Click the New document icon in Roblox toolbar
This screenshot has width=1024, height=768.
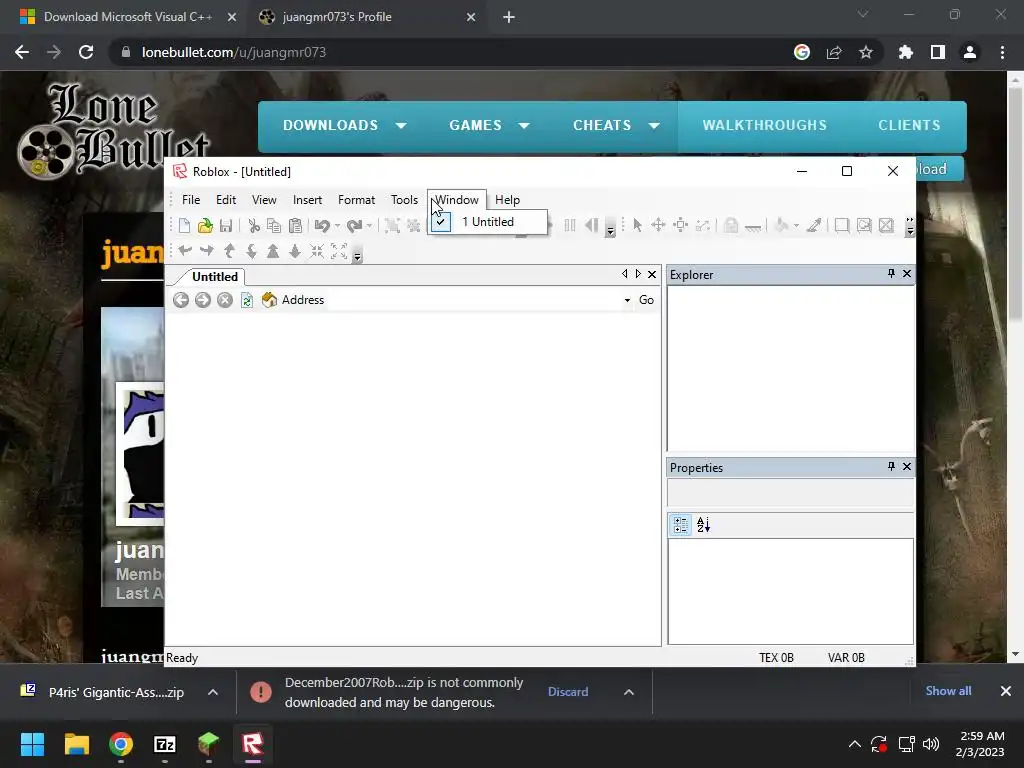(184, 226)
